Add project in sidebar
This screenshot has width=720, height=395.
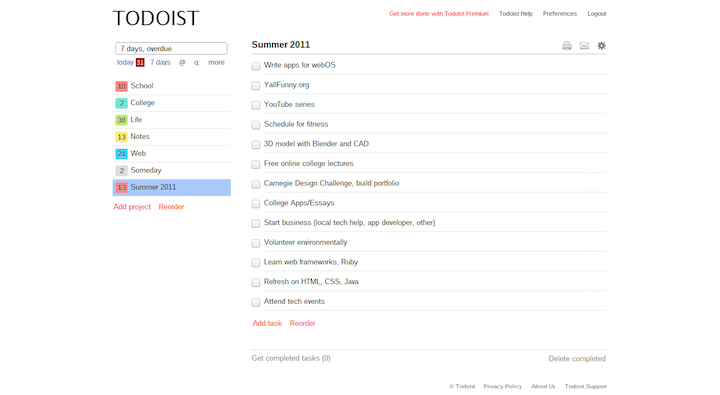click(x=132, y=207)
